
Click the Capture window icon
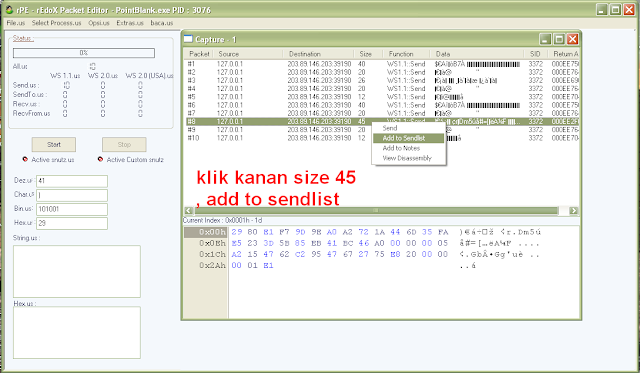[188, 39]
